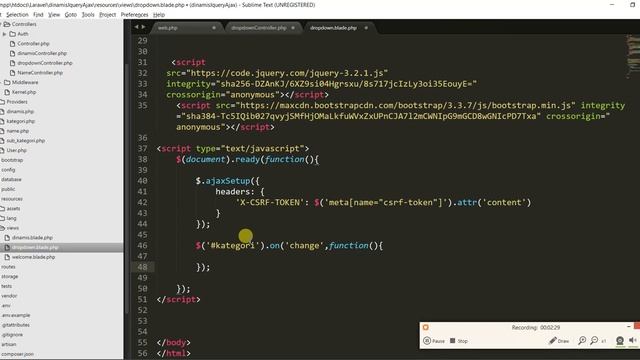Screen dimensions: 640x360
Task: Expand the vendor folder
Action: click(9, 296)
